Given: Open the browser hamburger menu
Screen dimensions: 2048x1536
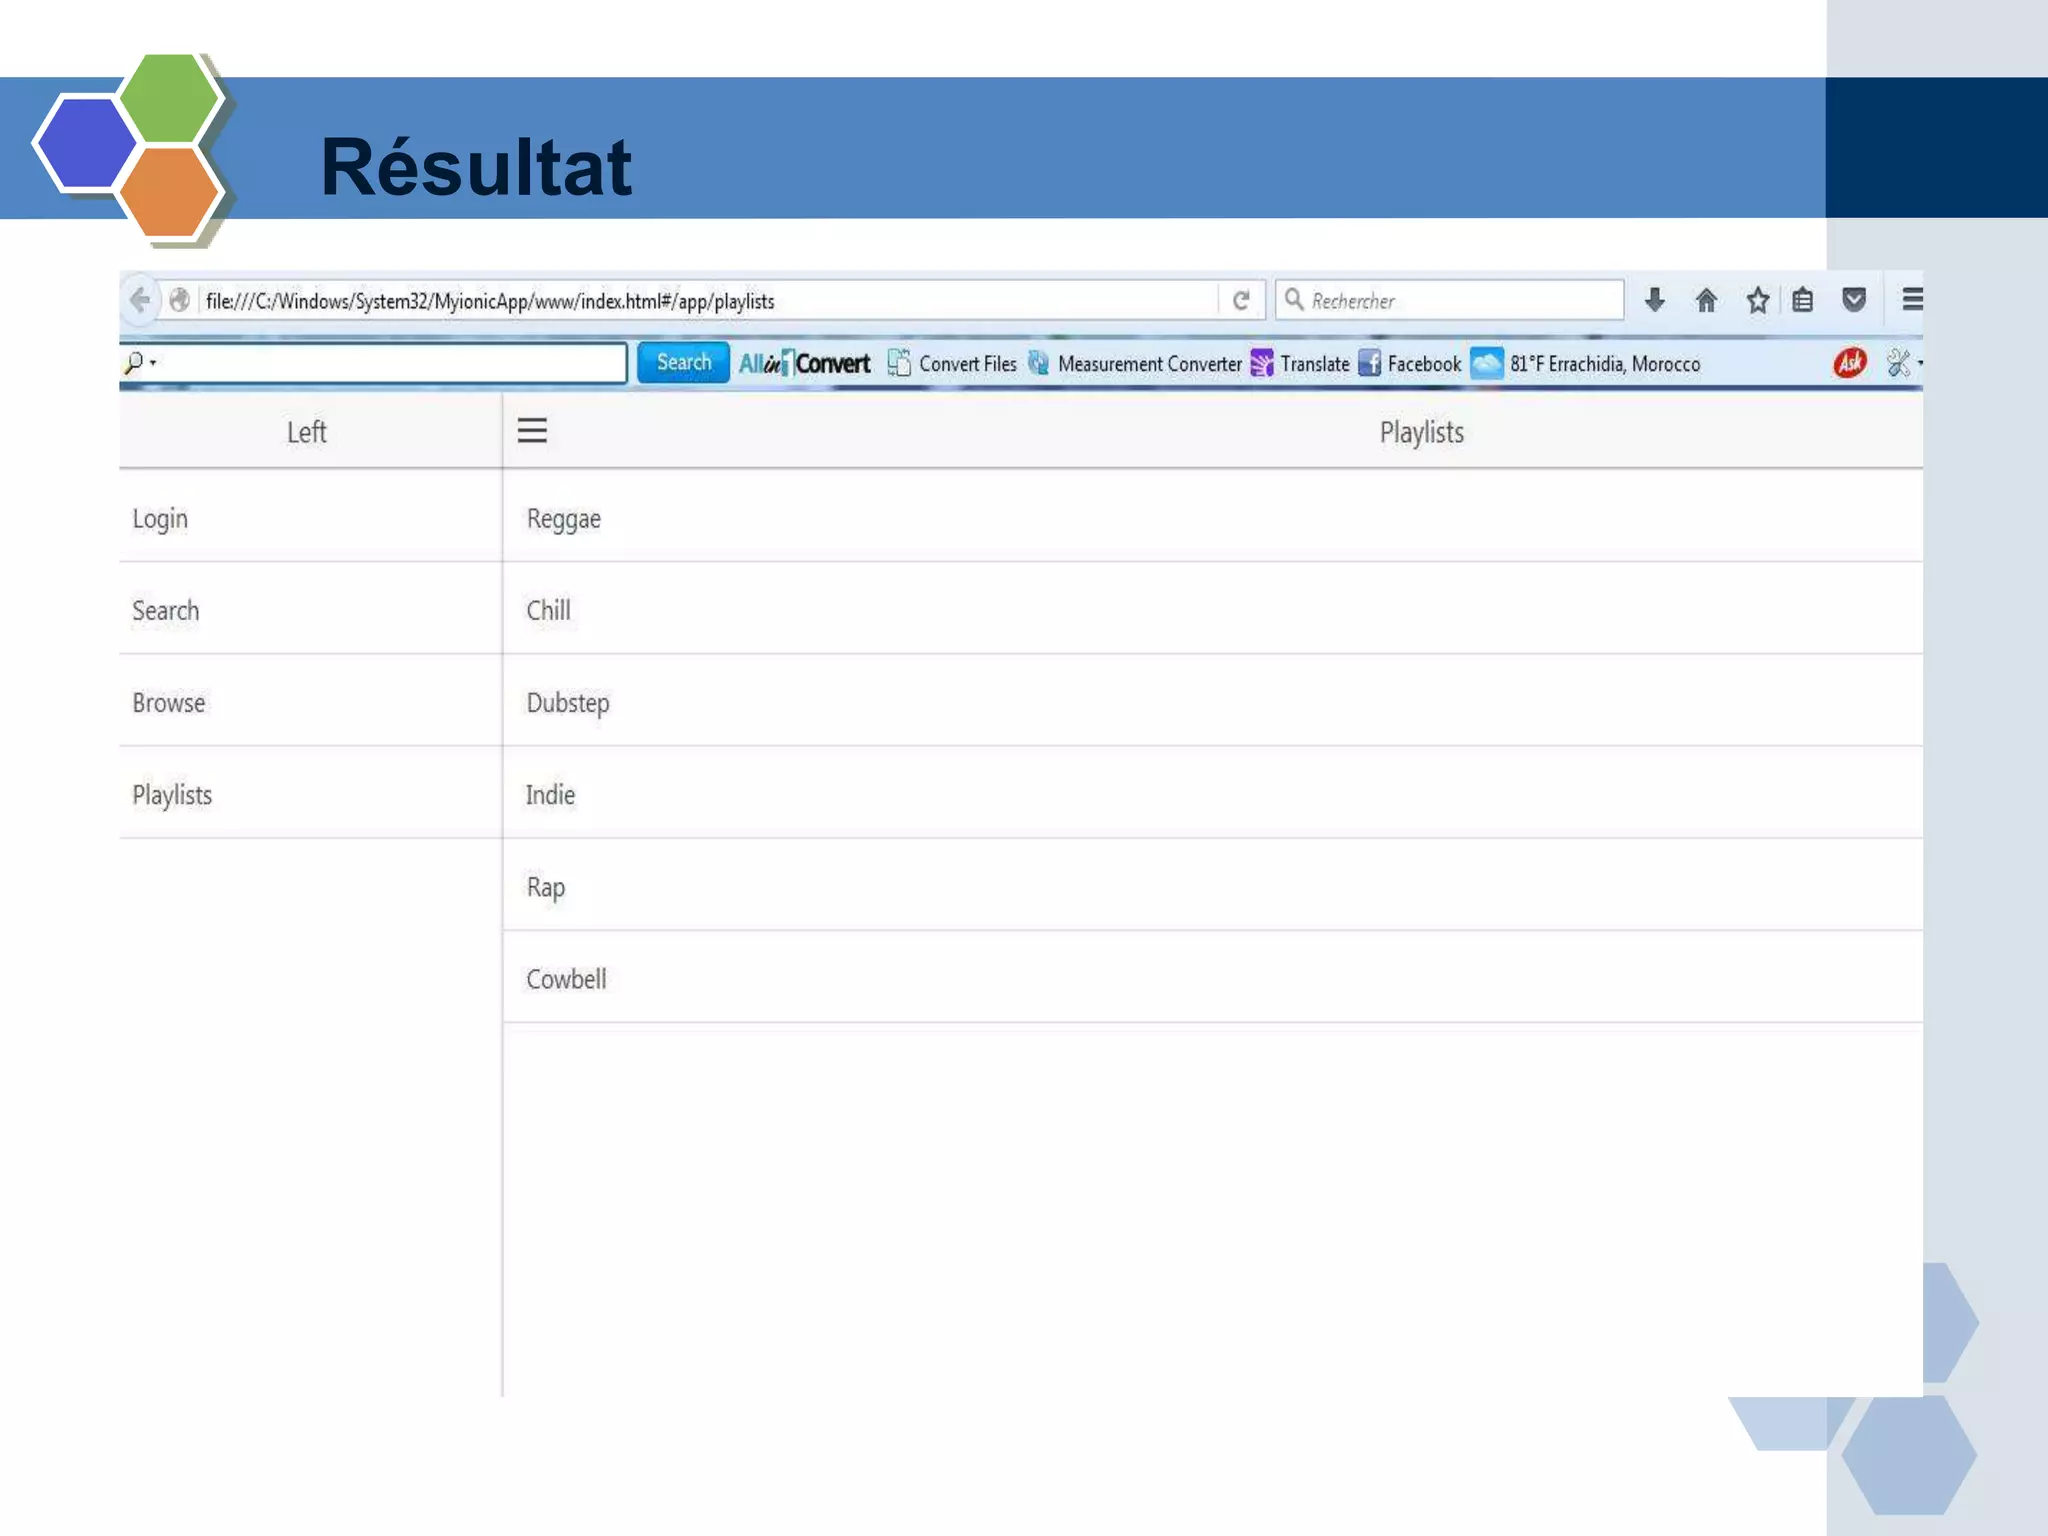Looking at the screenshot, I should [1911, 299].
